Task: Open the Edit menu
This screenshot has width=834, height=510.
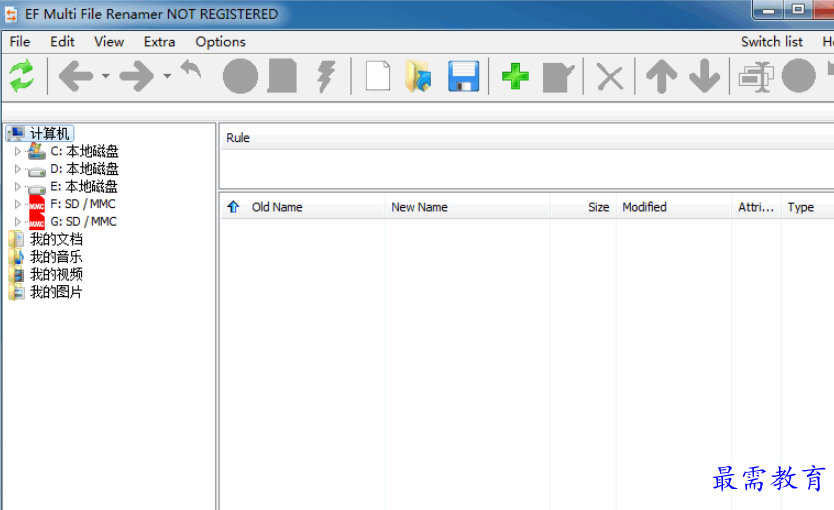Action: click(x=62, y=41)
